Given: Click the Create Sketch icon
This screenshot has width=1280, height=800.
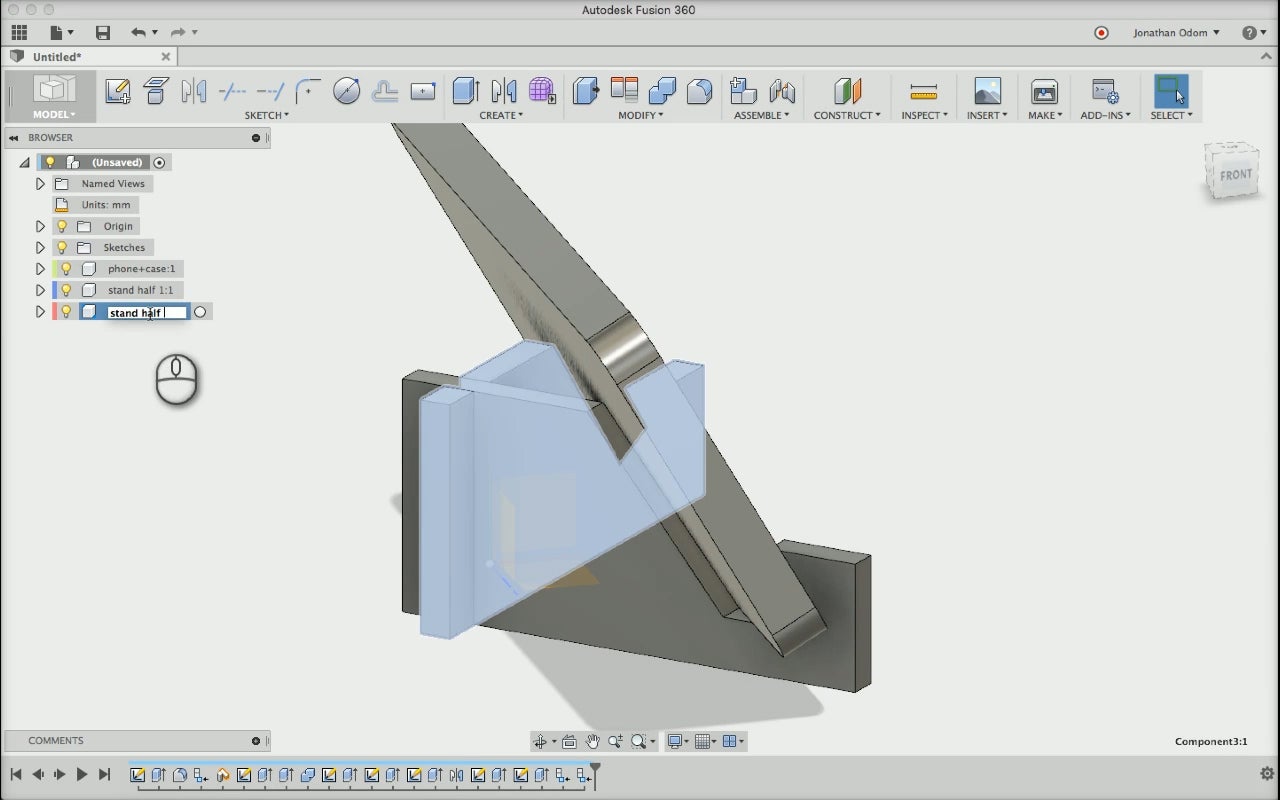Looking at the screenshot, I should [118, 92].
